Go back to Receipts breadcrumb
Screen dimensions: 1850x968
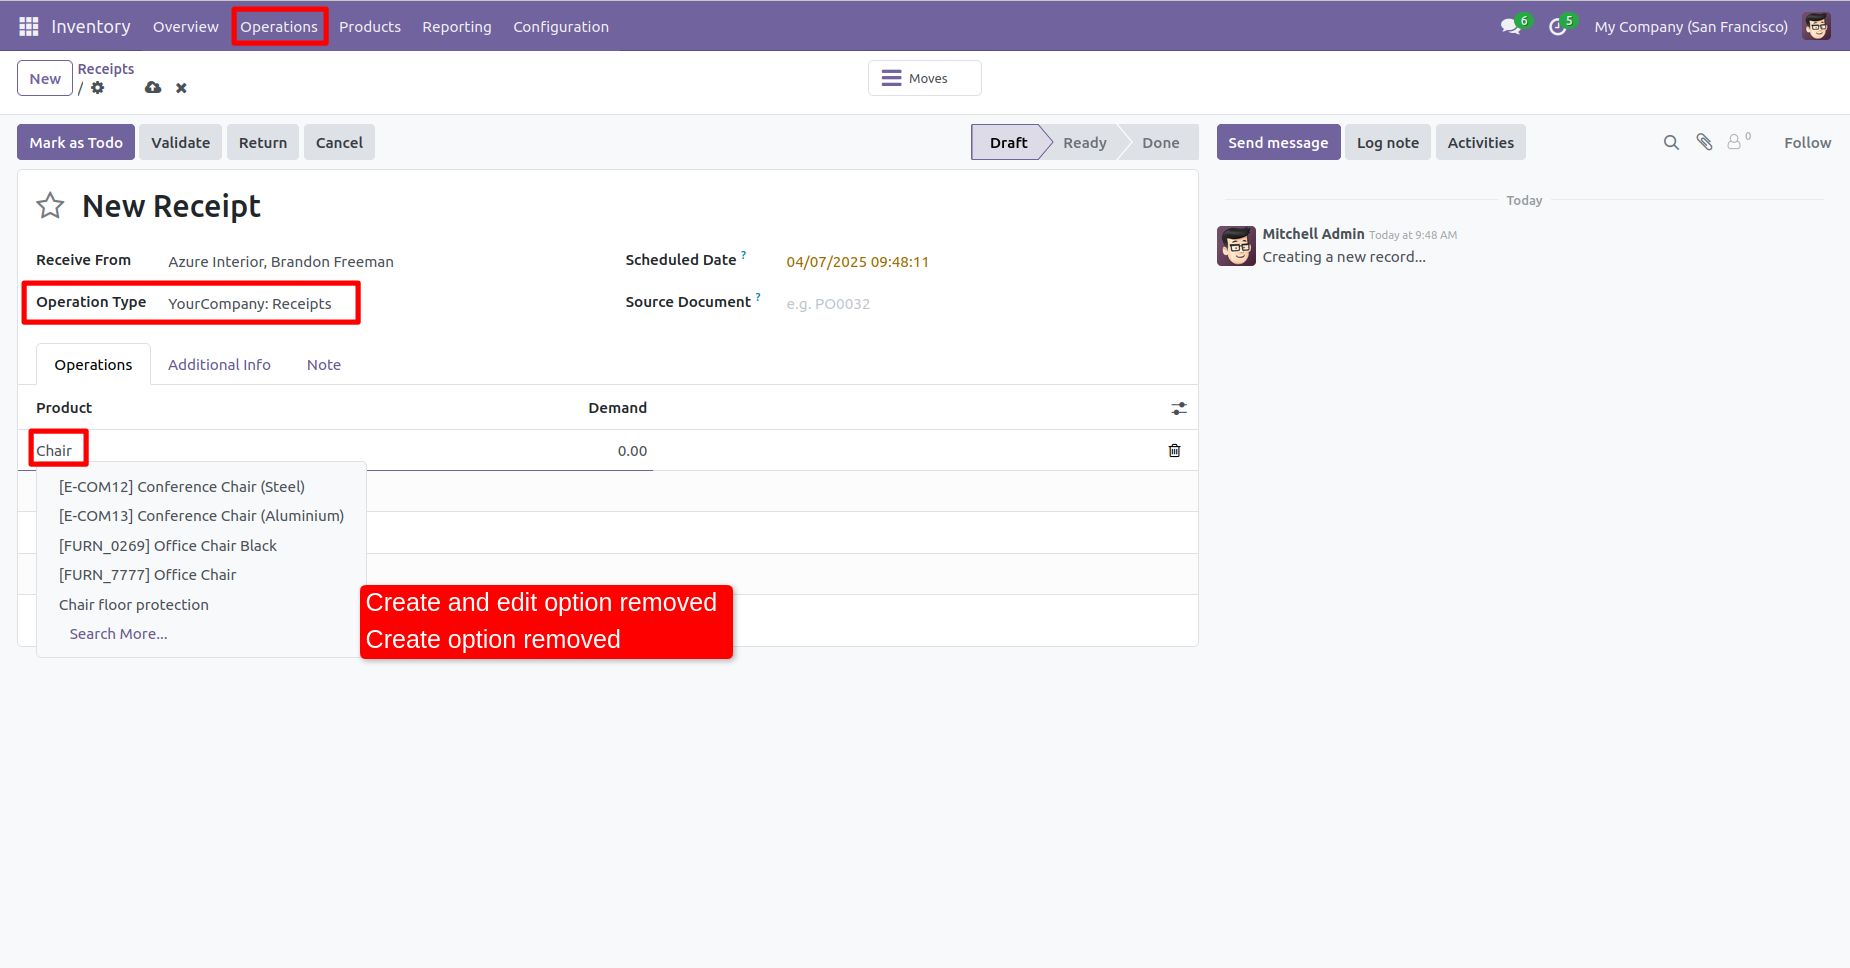(106, 69)
